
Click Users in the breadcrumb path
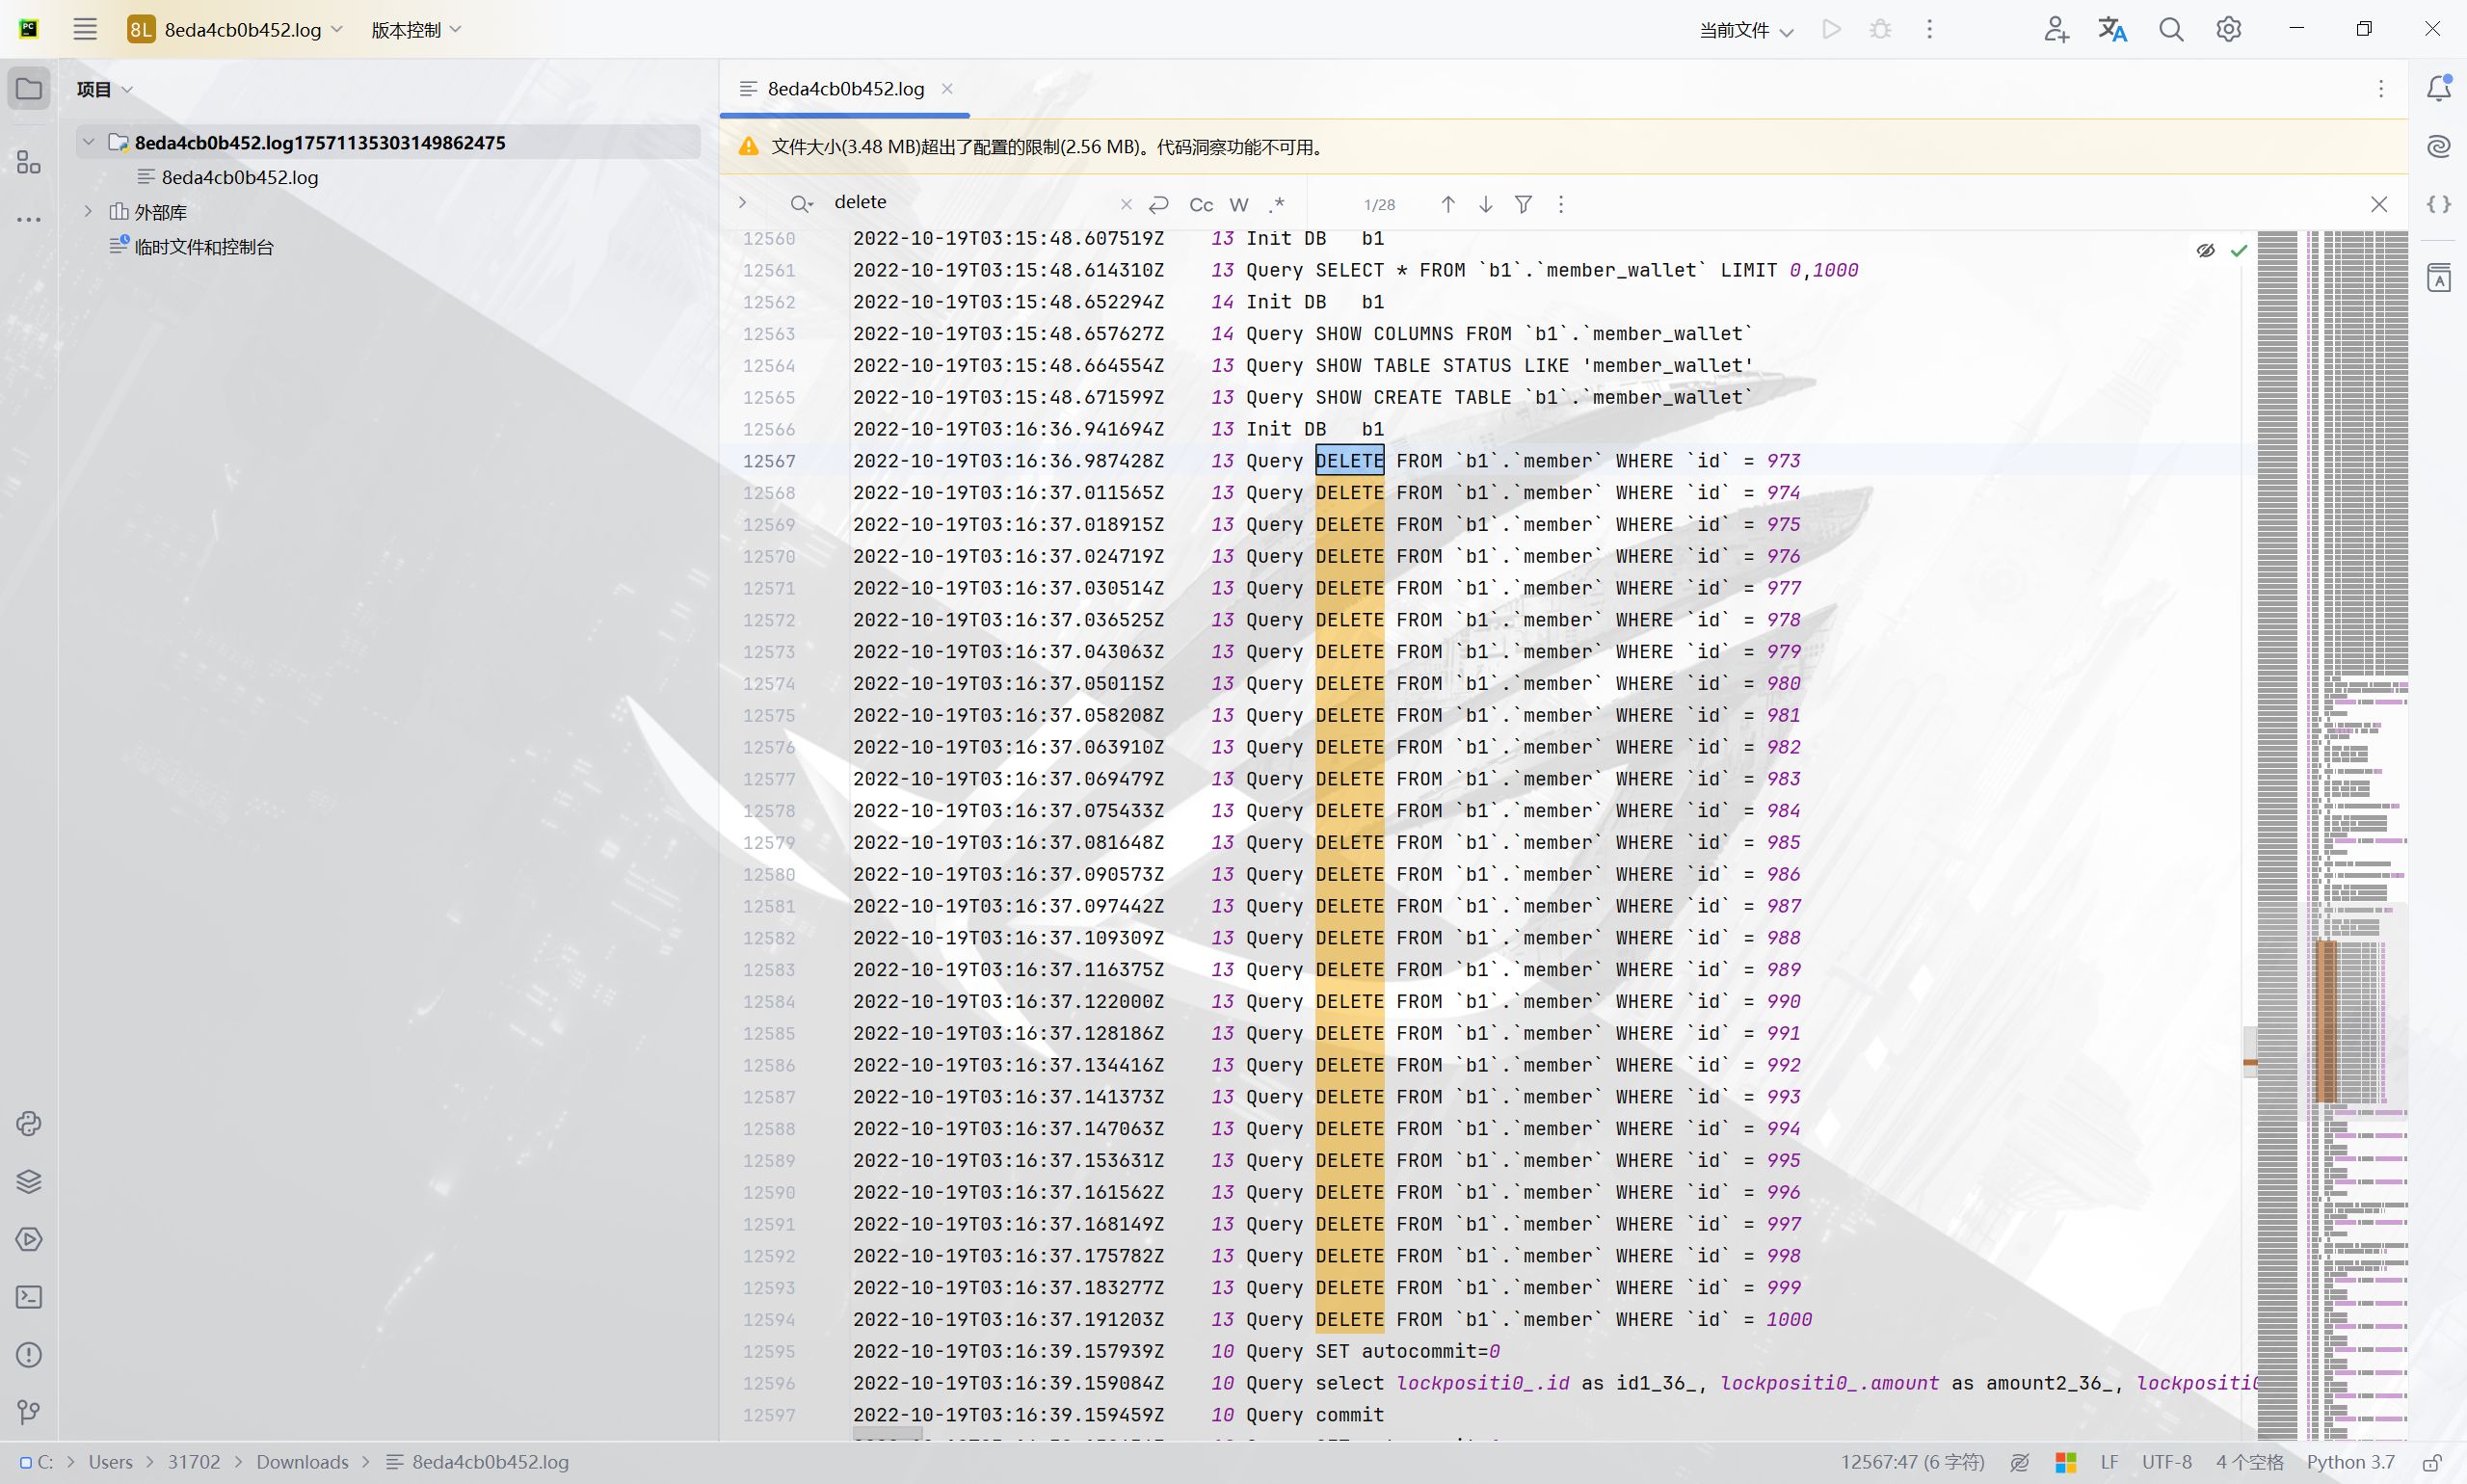click(x=110, y=1462)
